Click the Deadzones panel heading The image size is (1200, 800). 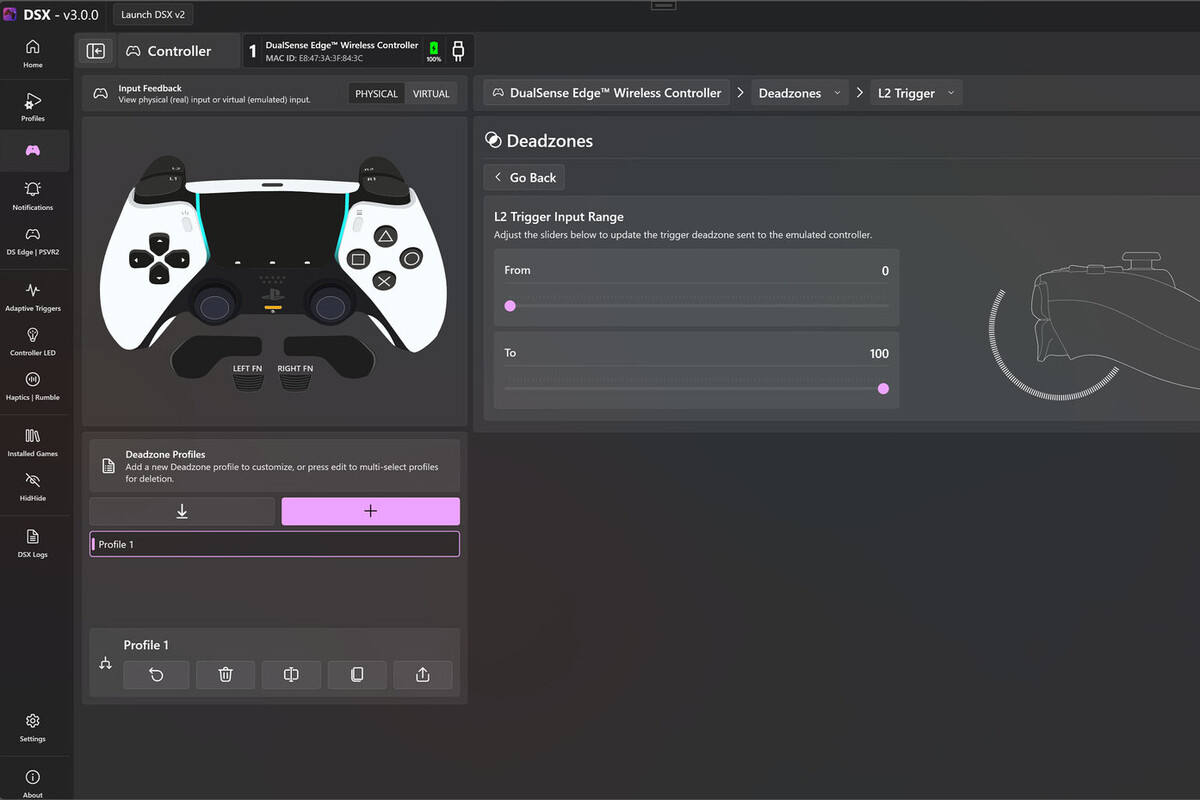pos(550,141)
